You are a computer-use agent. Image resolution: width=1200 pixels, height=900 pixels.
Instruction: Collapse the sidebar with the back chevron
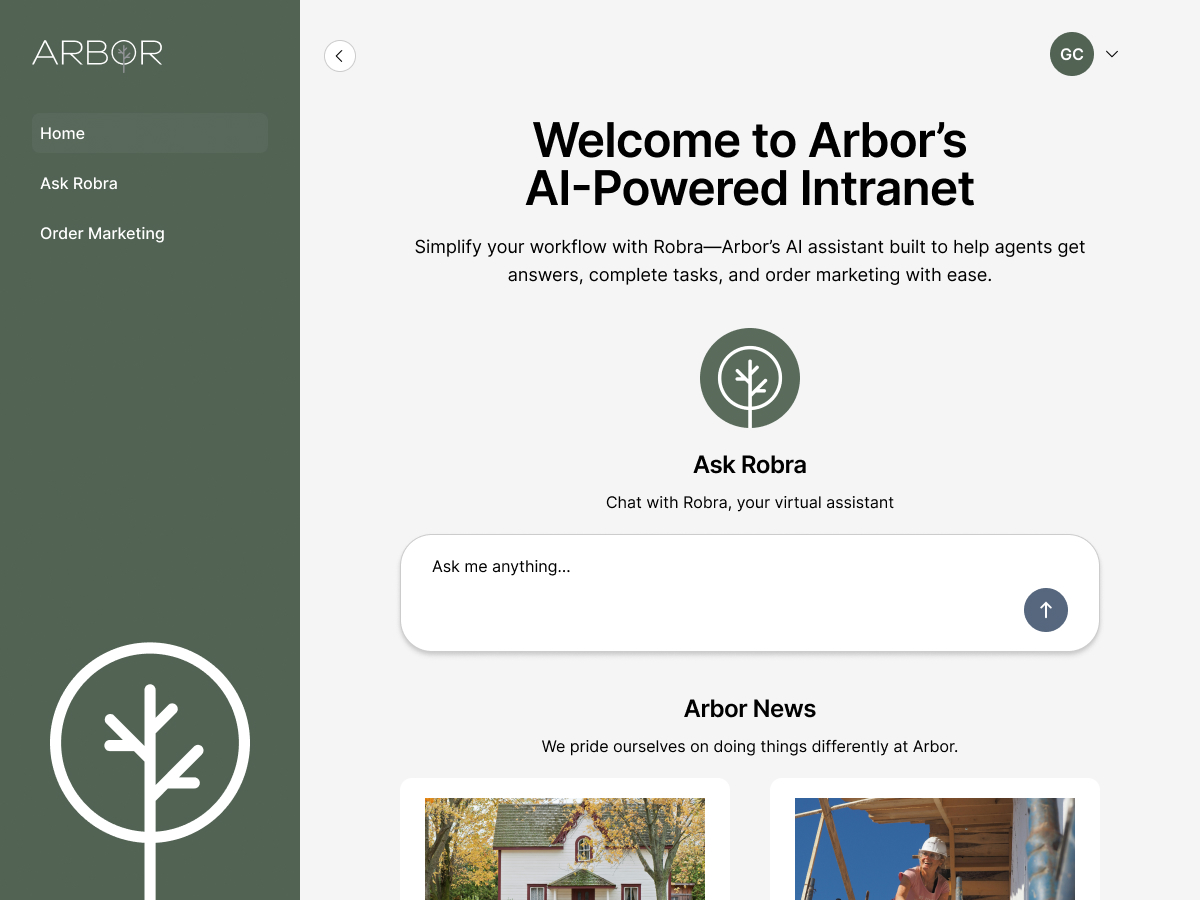coord(340,56)
